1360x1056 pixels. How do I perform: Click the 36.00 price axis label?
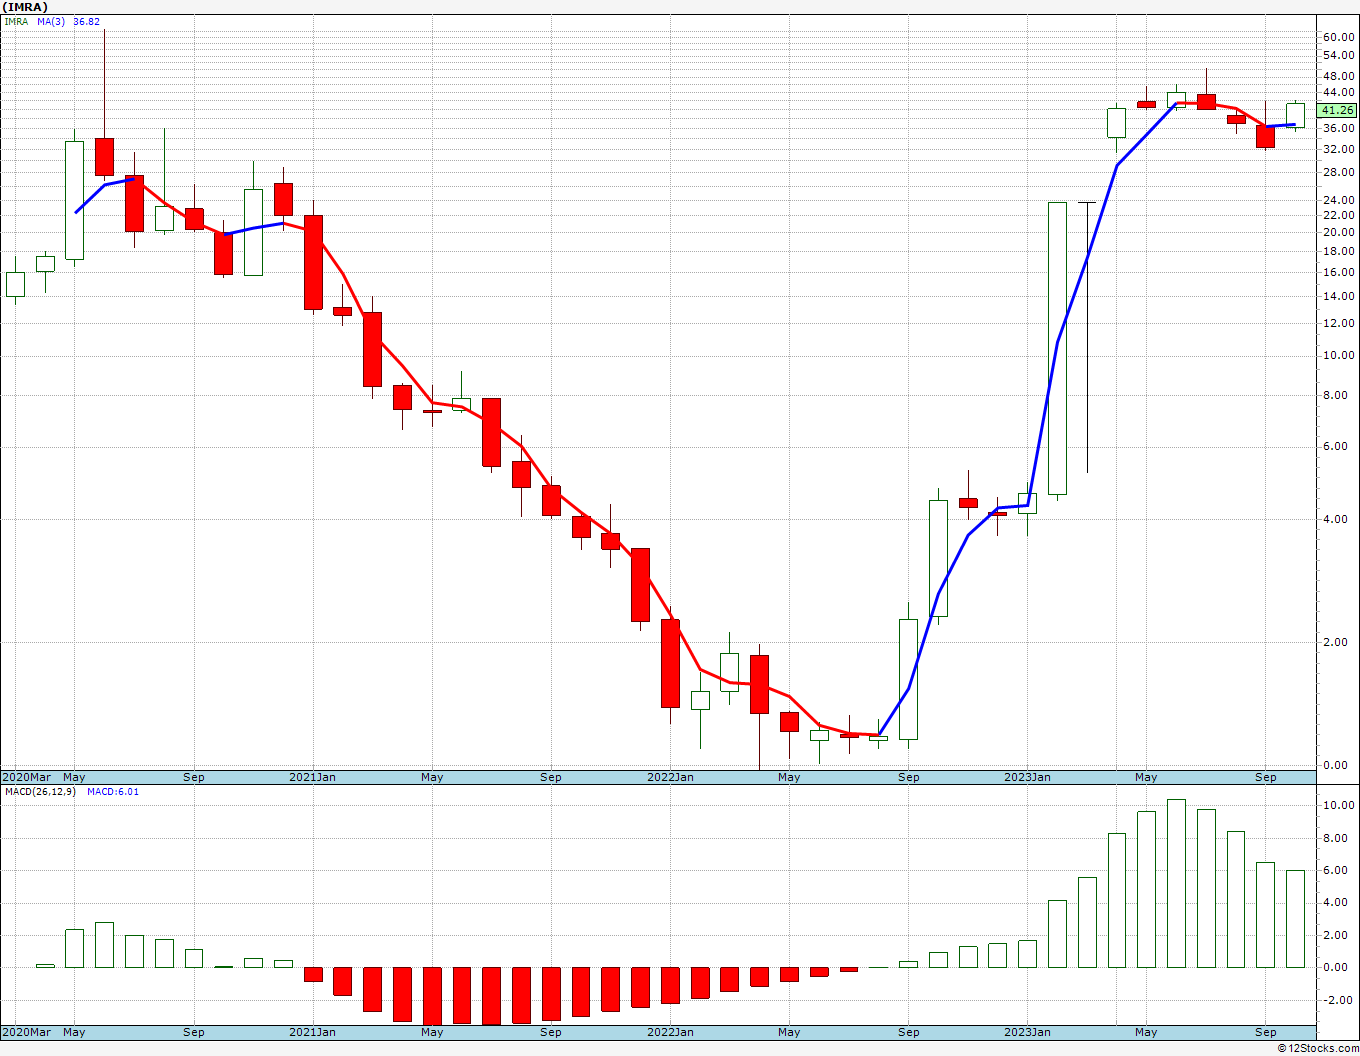pyautogui.click(x=1338, y=128)
